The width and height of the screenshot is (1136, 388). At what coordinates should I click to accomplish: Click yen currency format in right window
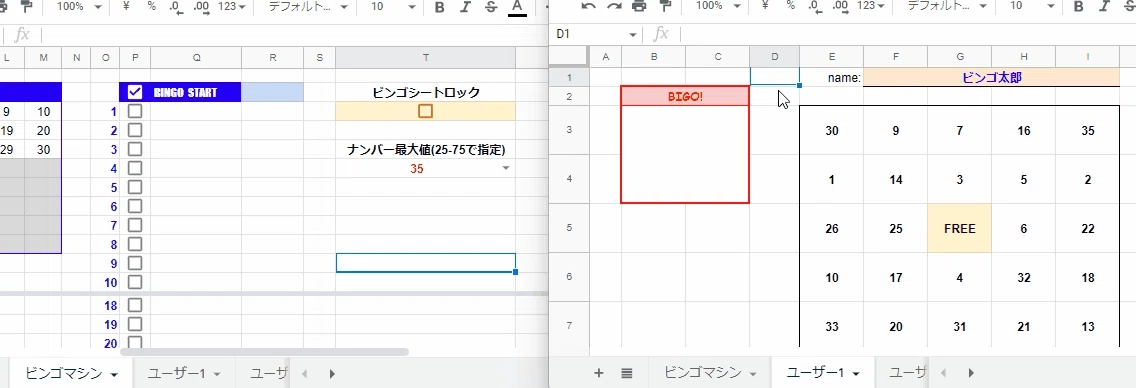tap(765, 7)
